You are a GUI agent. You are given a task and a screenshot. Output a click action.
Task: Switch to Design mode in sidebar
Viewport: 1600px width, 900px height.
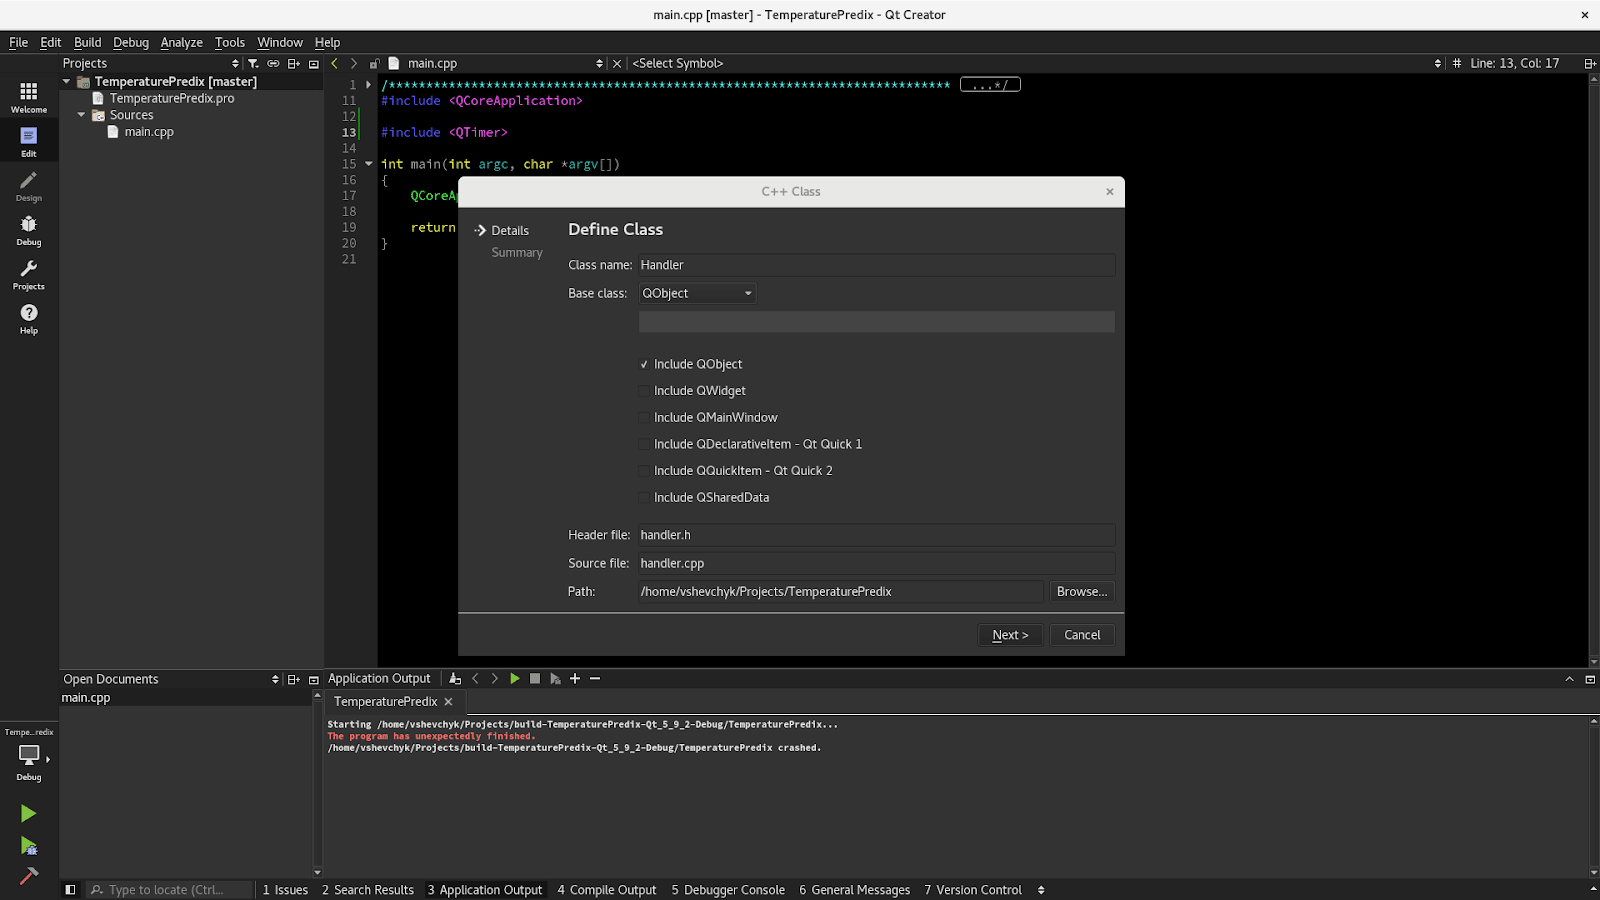click(x=29, y=185)
